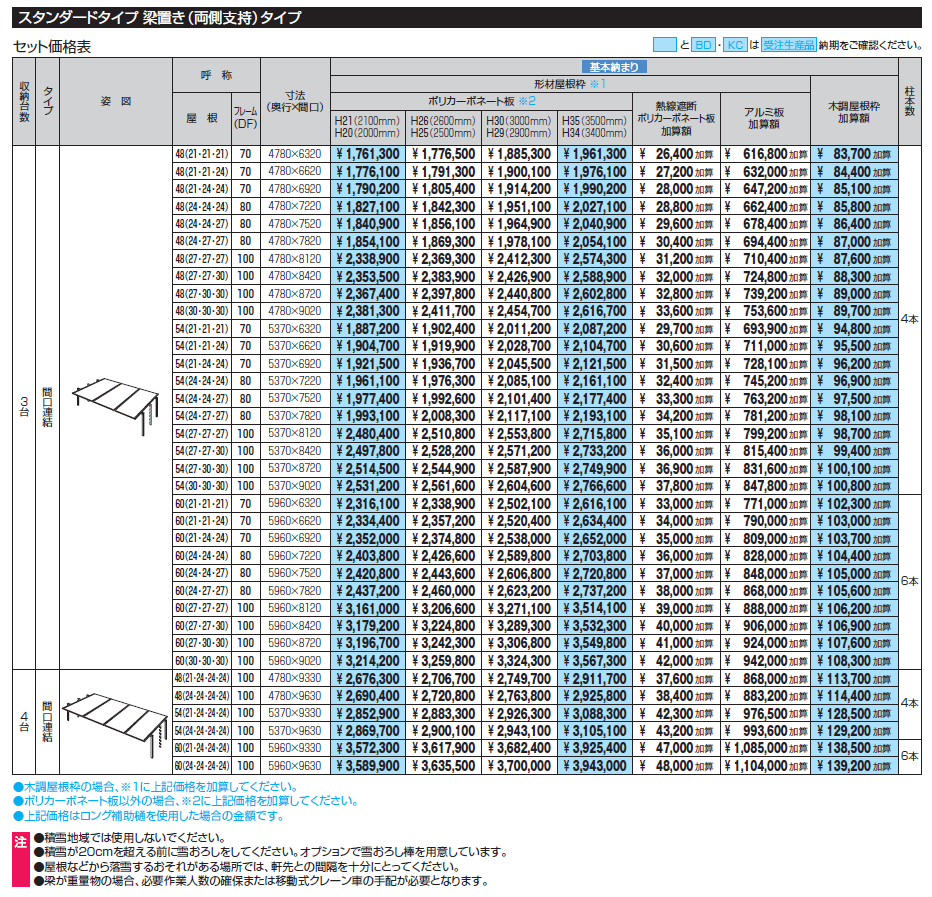Select the H21(2100mm) column header
This screenshot has height=897, width=932.
click(x=366, y=121)
